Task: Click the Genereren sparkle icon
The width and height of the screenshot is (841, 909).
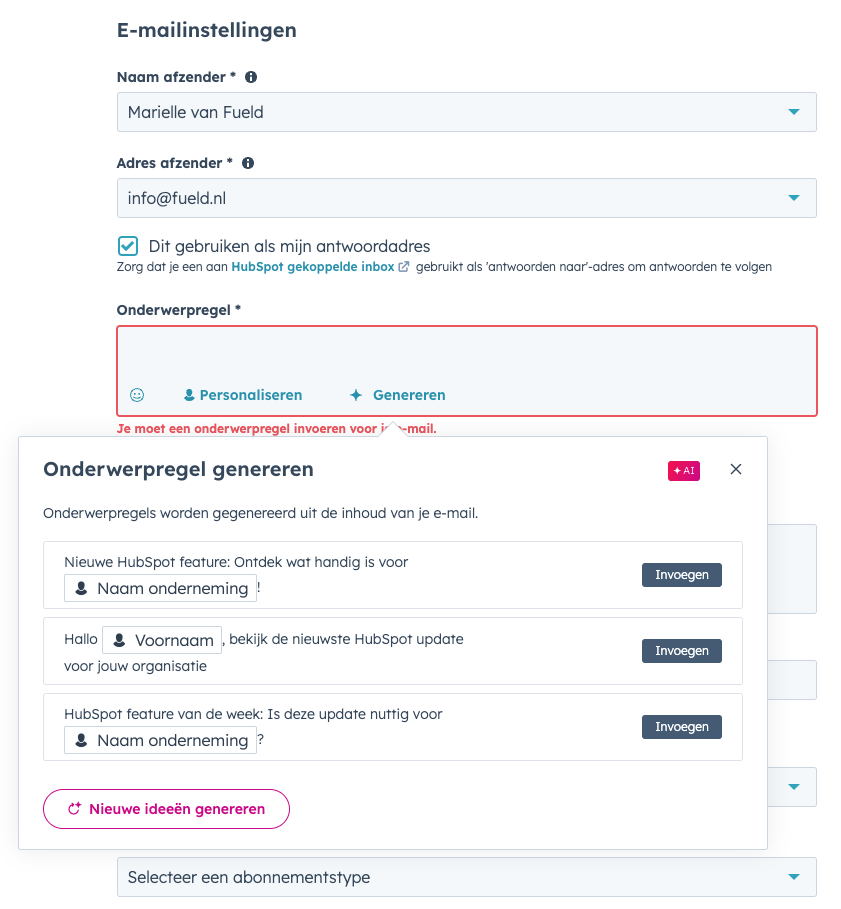Action: [356, 394]
